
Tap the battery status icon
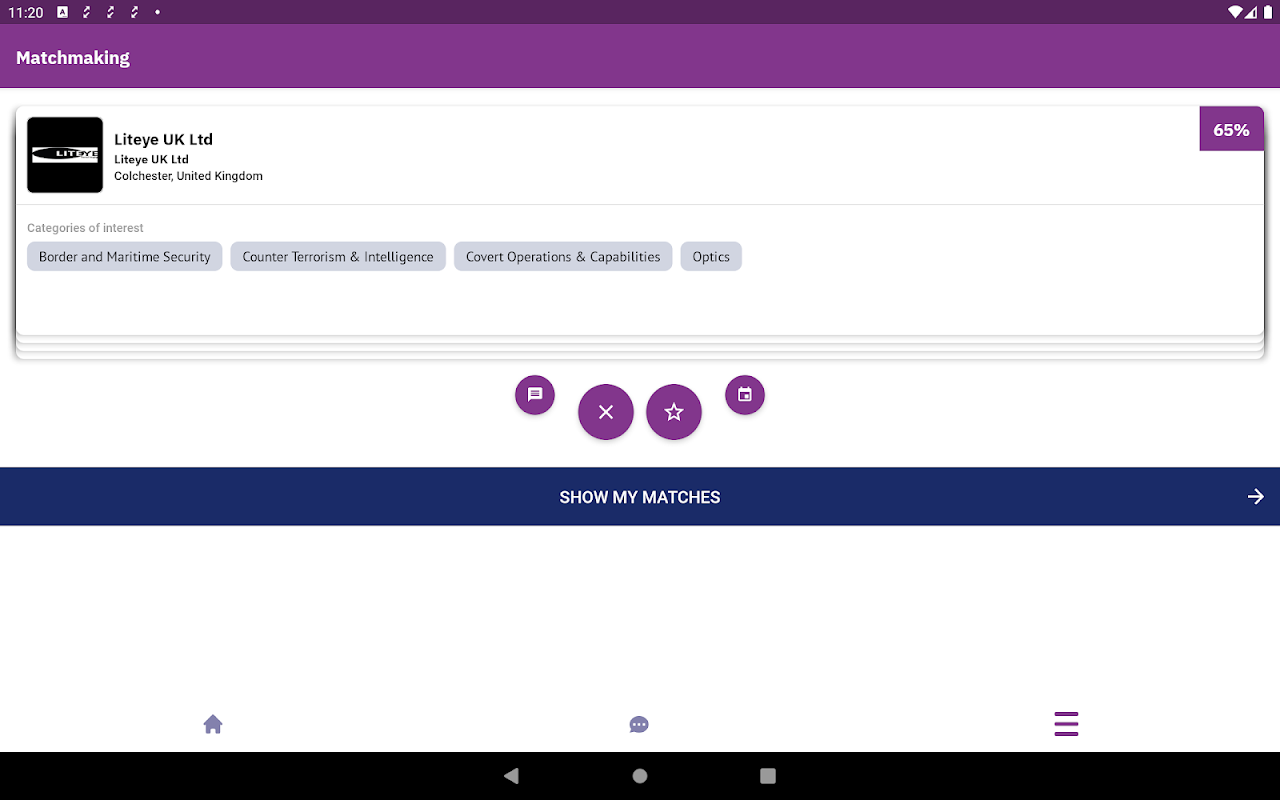pos(1268,12)
